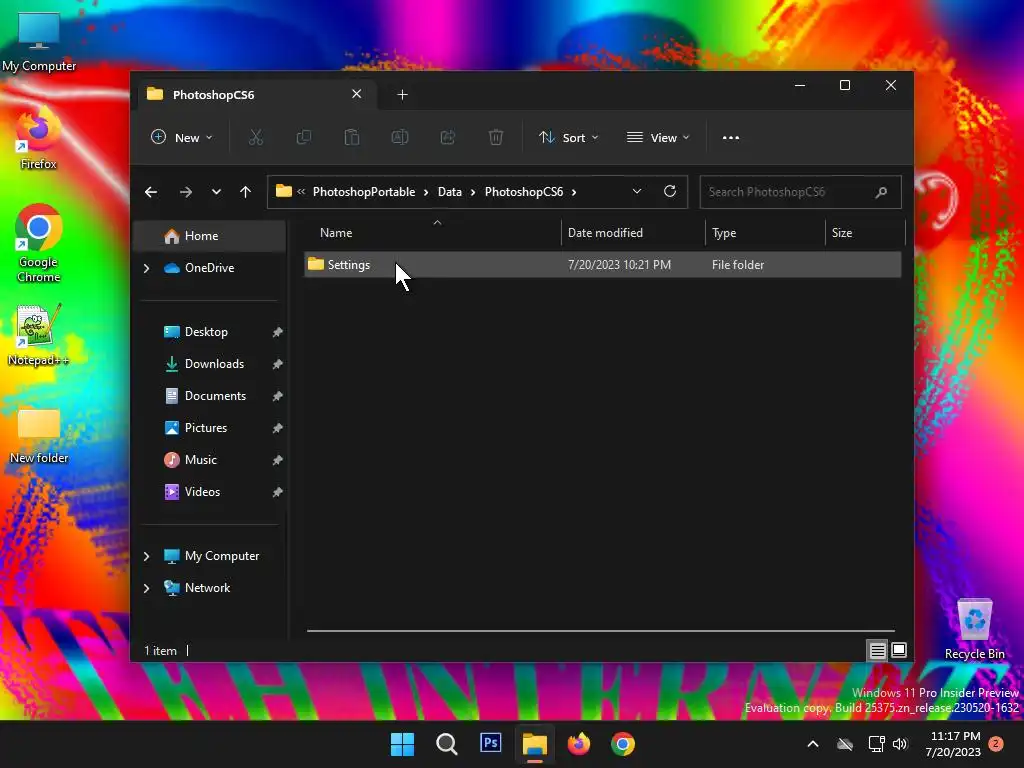Click File Explorer taskbar icon
Viewport: 1024px width, 768px height.
[534, 744]
